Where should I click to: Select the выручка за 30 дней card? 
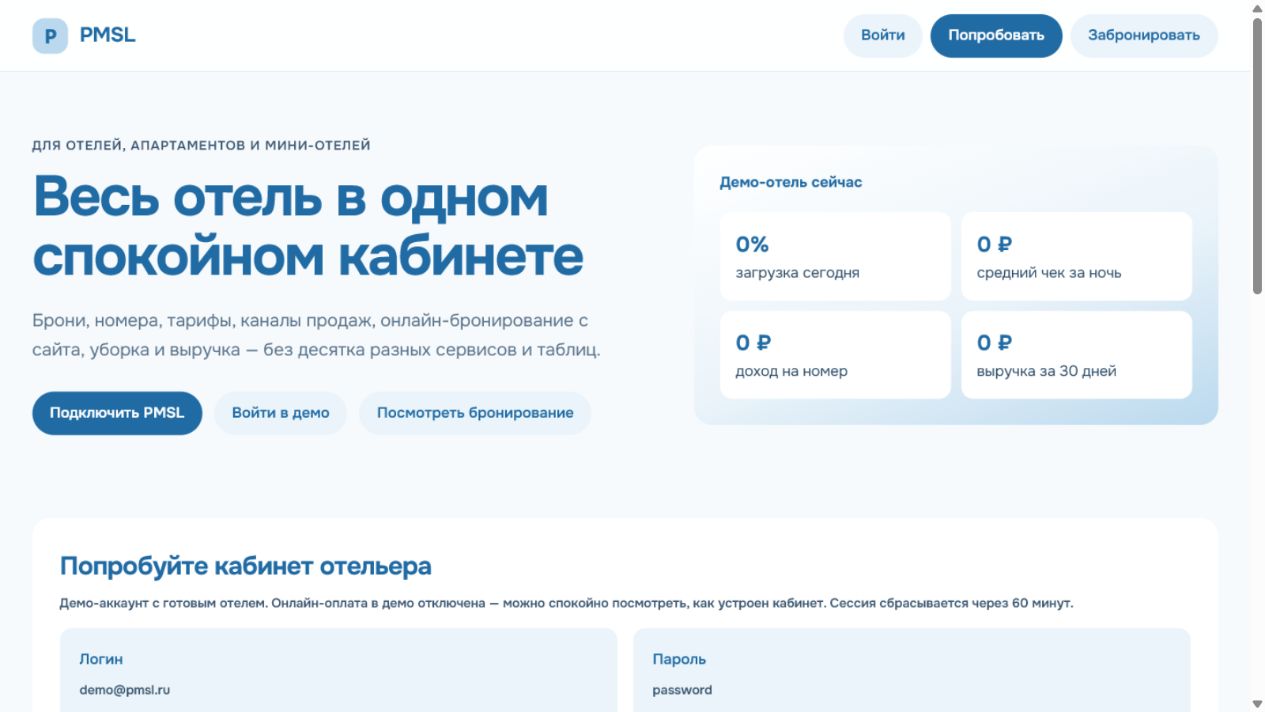[x=1077, y=355]
